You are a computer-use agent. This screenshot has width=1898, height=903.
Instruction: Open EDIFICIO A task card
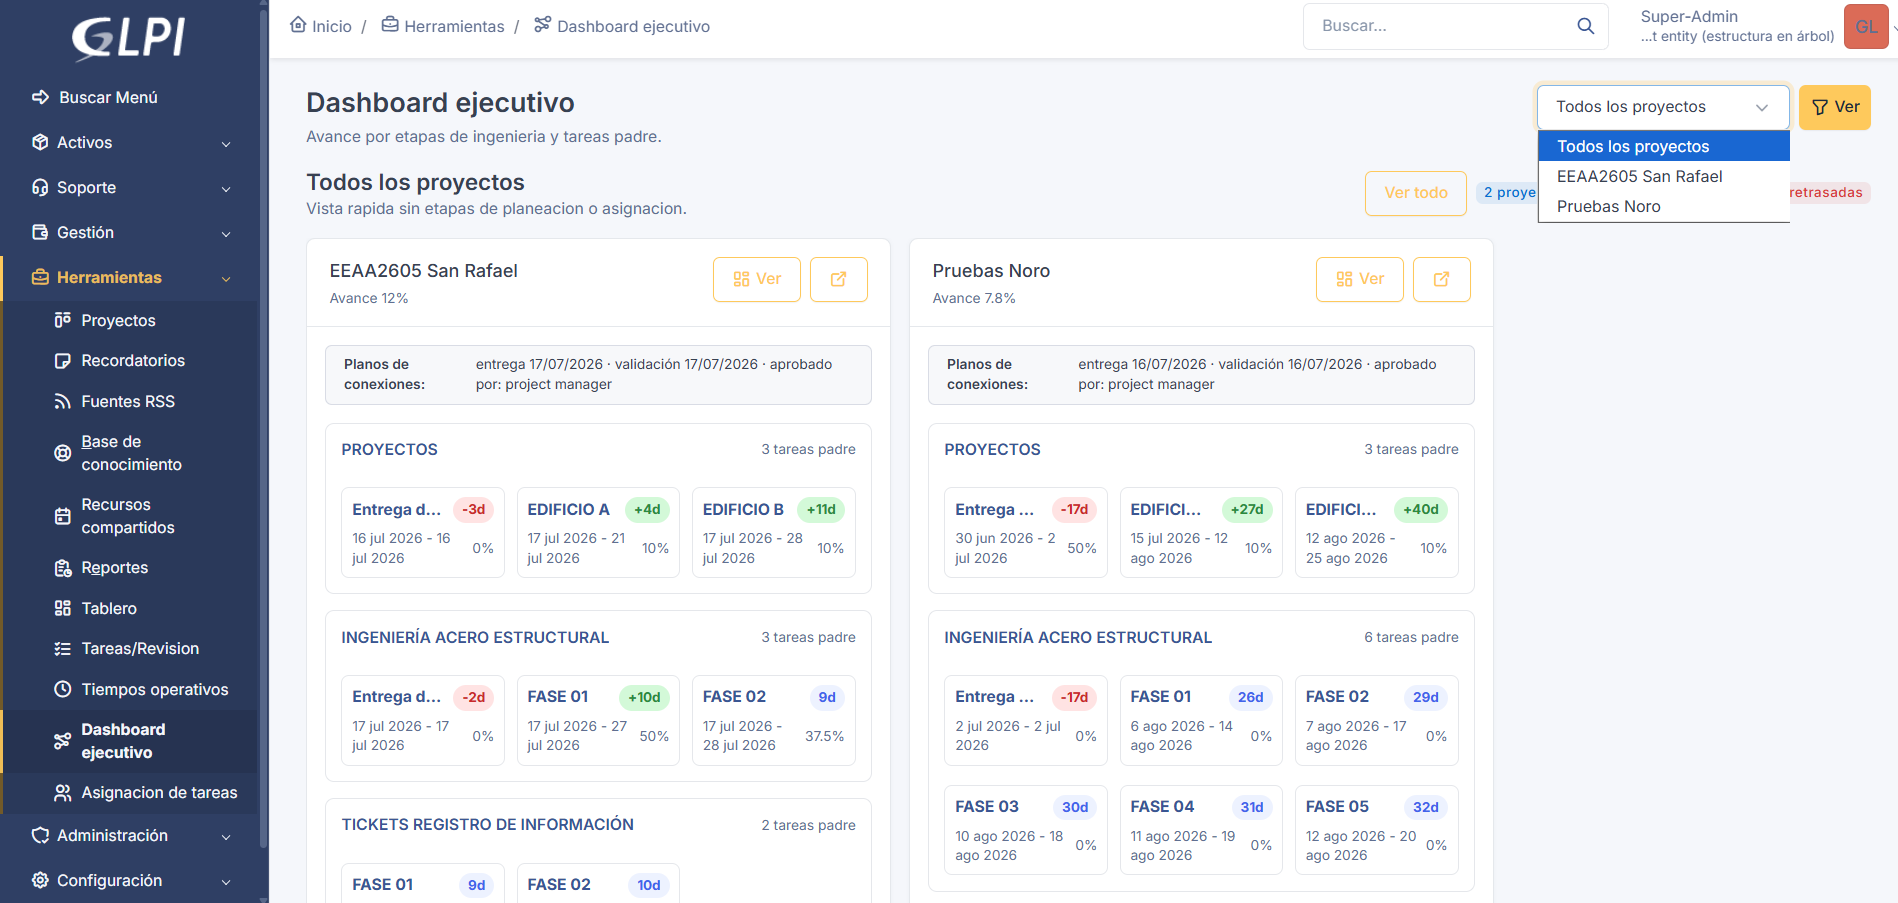coord(598,532)
